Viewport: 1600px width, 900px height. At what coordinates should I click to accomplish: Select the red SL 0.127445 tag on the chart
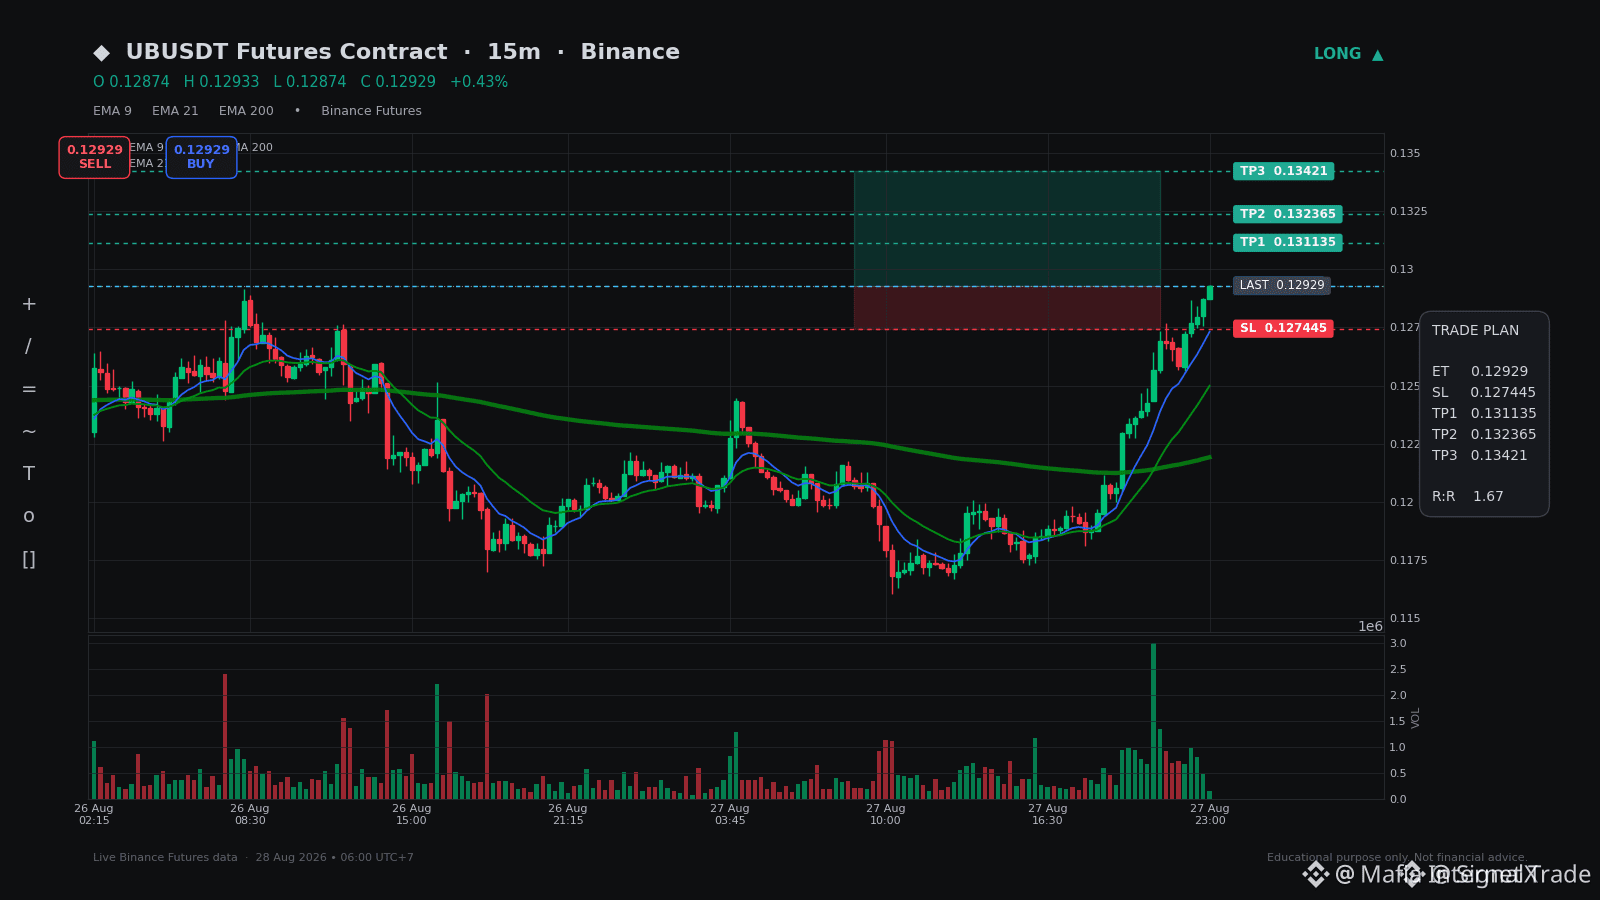(x=1283, y=328)
